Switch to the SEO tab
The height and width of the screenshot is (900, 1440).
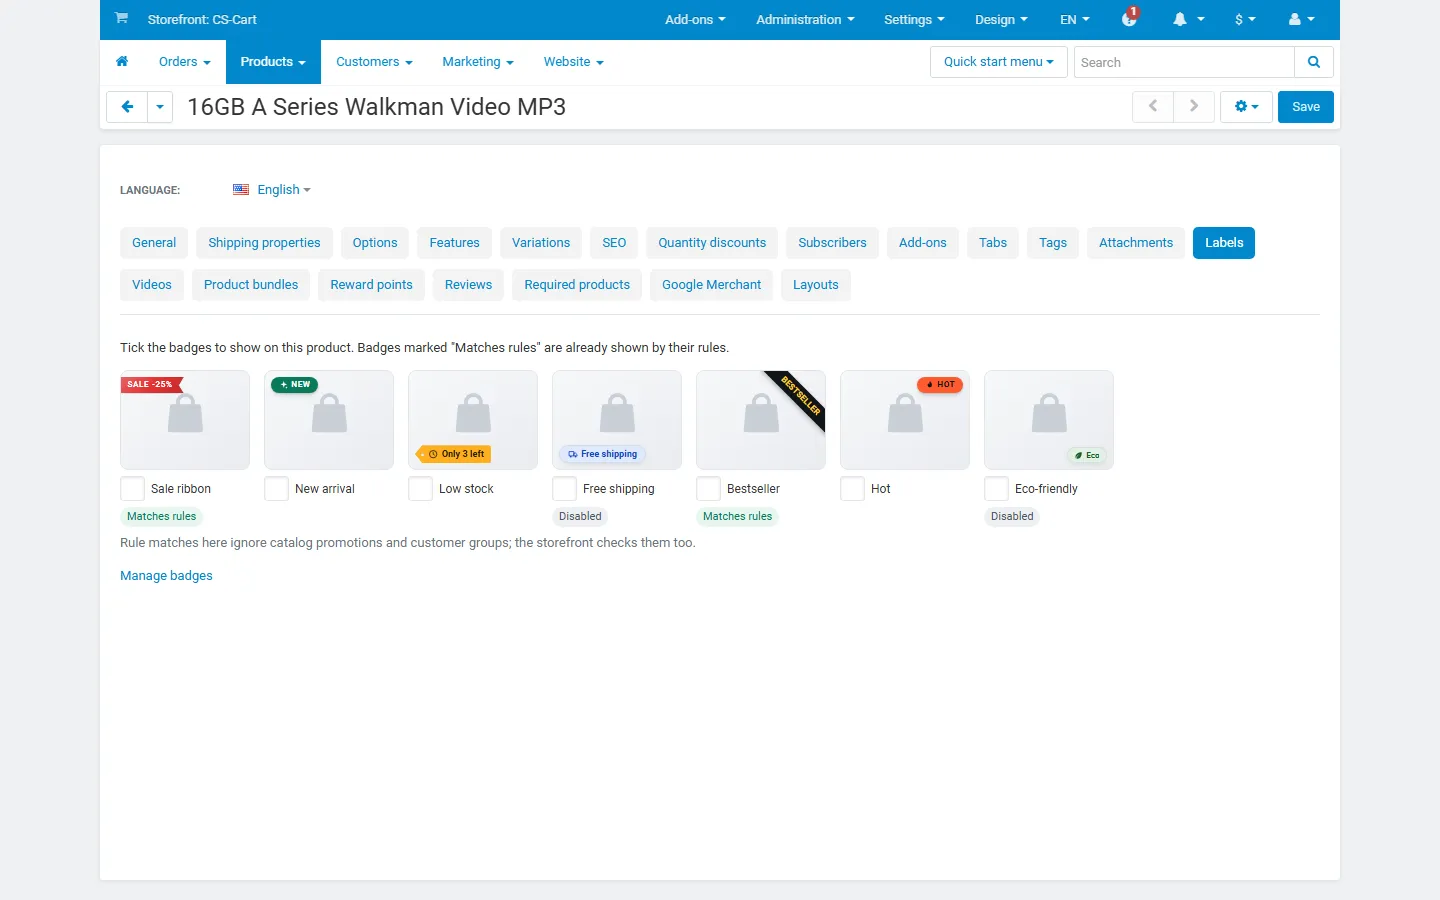(614, 243)
